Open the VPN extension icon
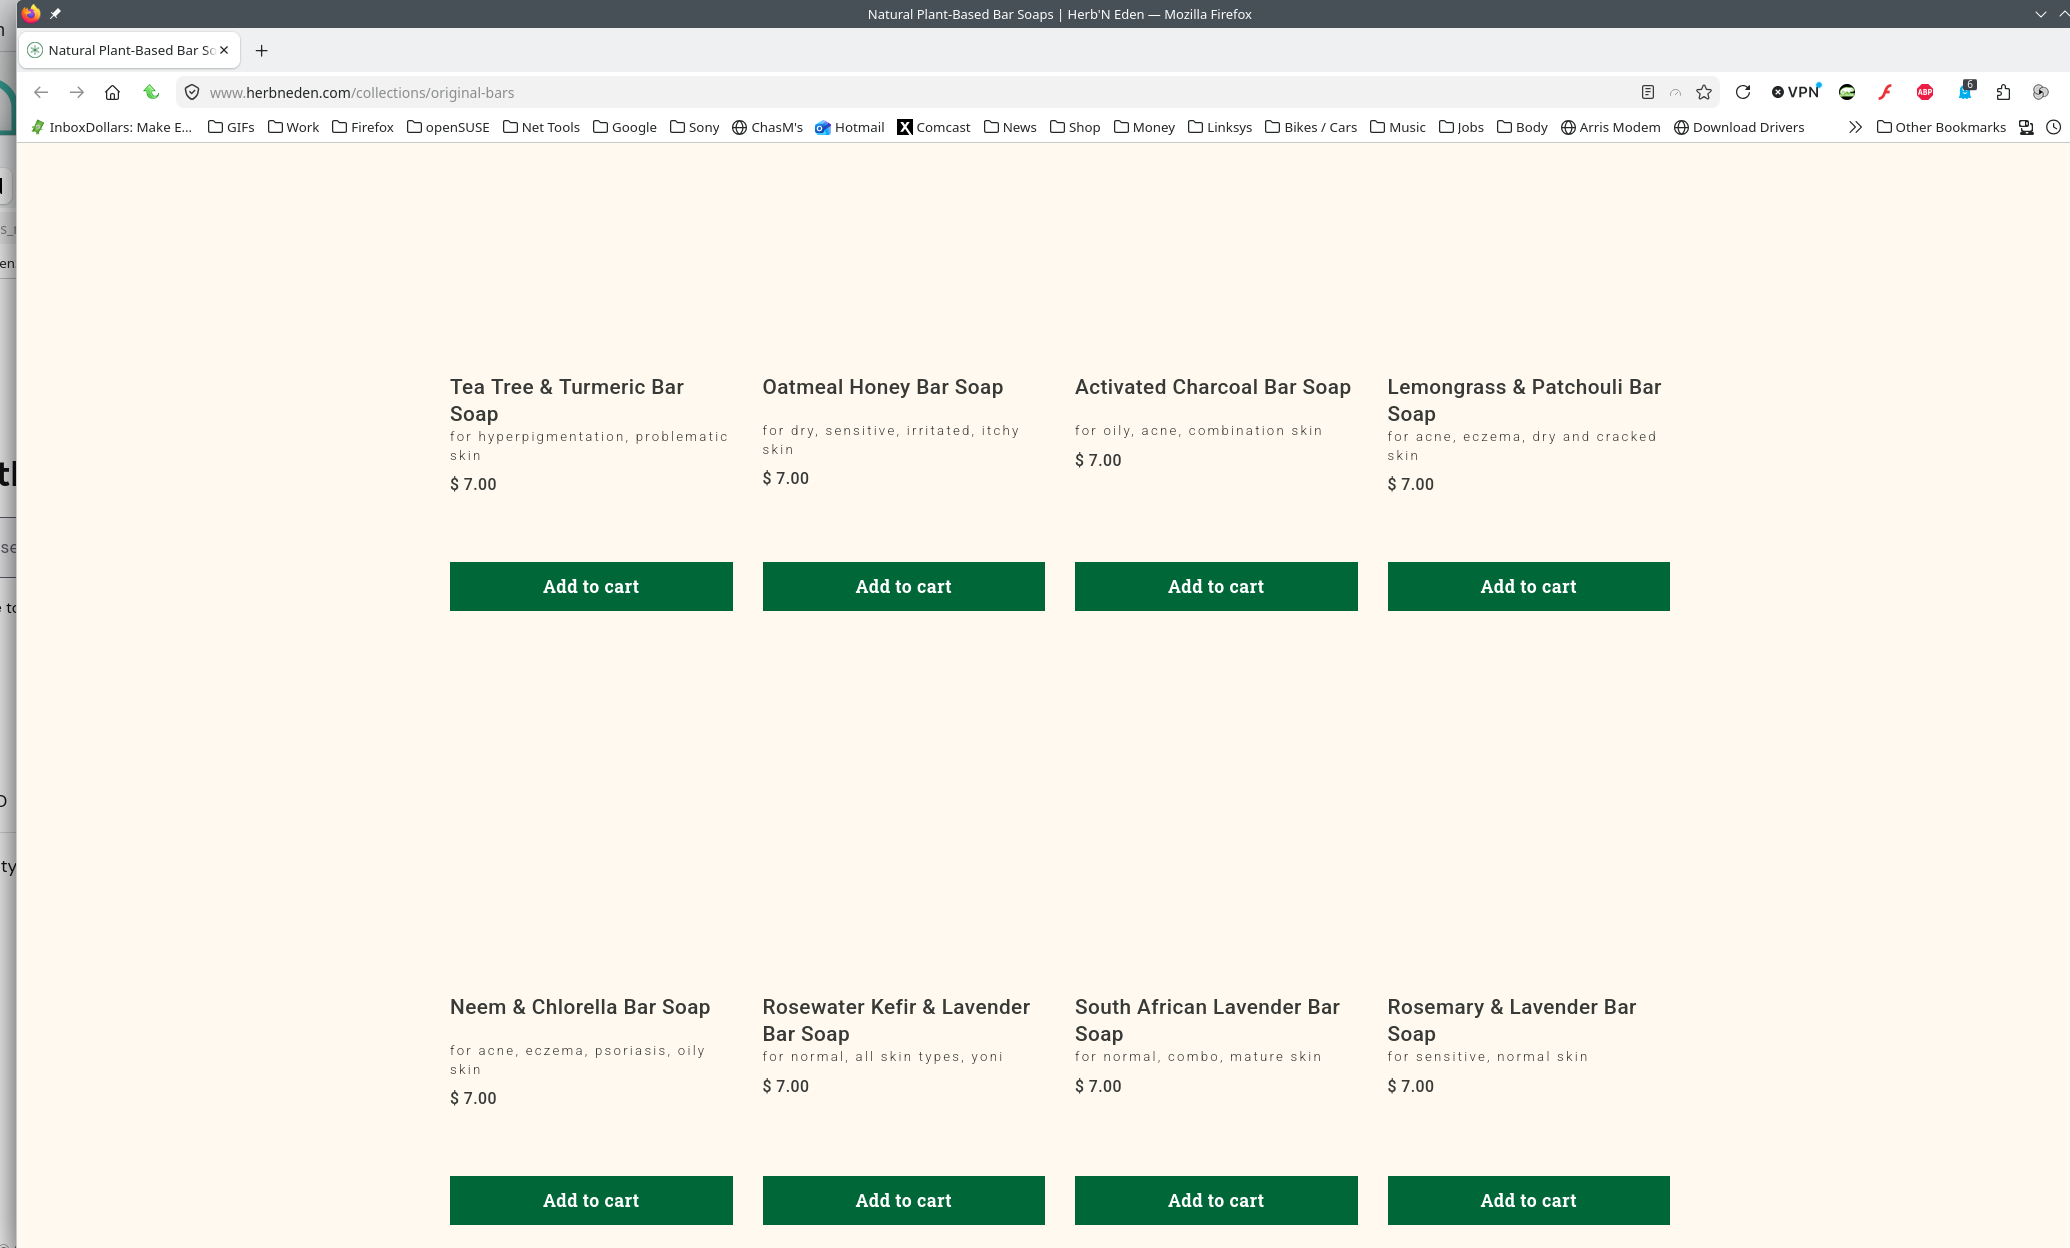The image size is (2070, 1248). click(x=1796, y=92)
